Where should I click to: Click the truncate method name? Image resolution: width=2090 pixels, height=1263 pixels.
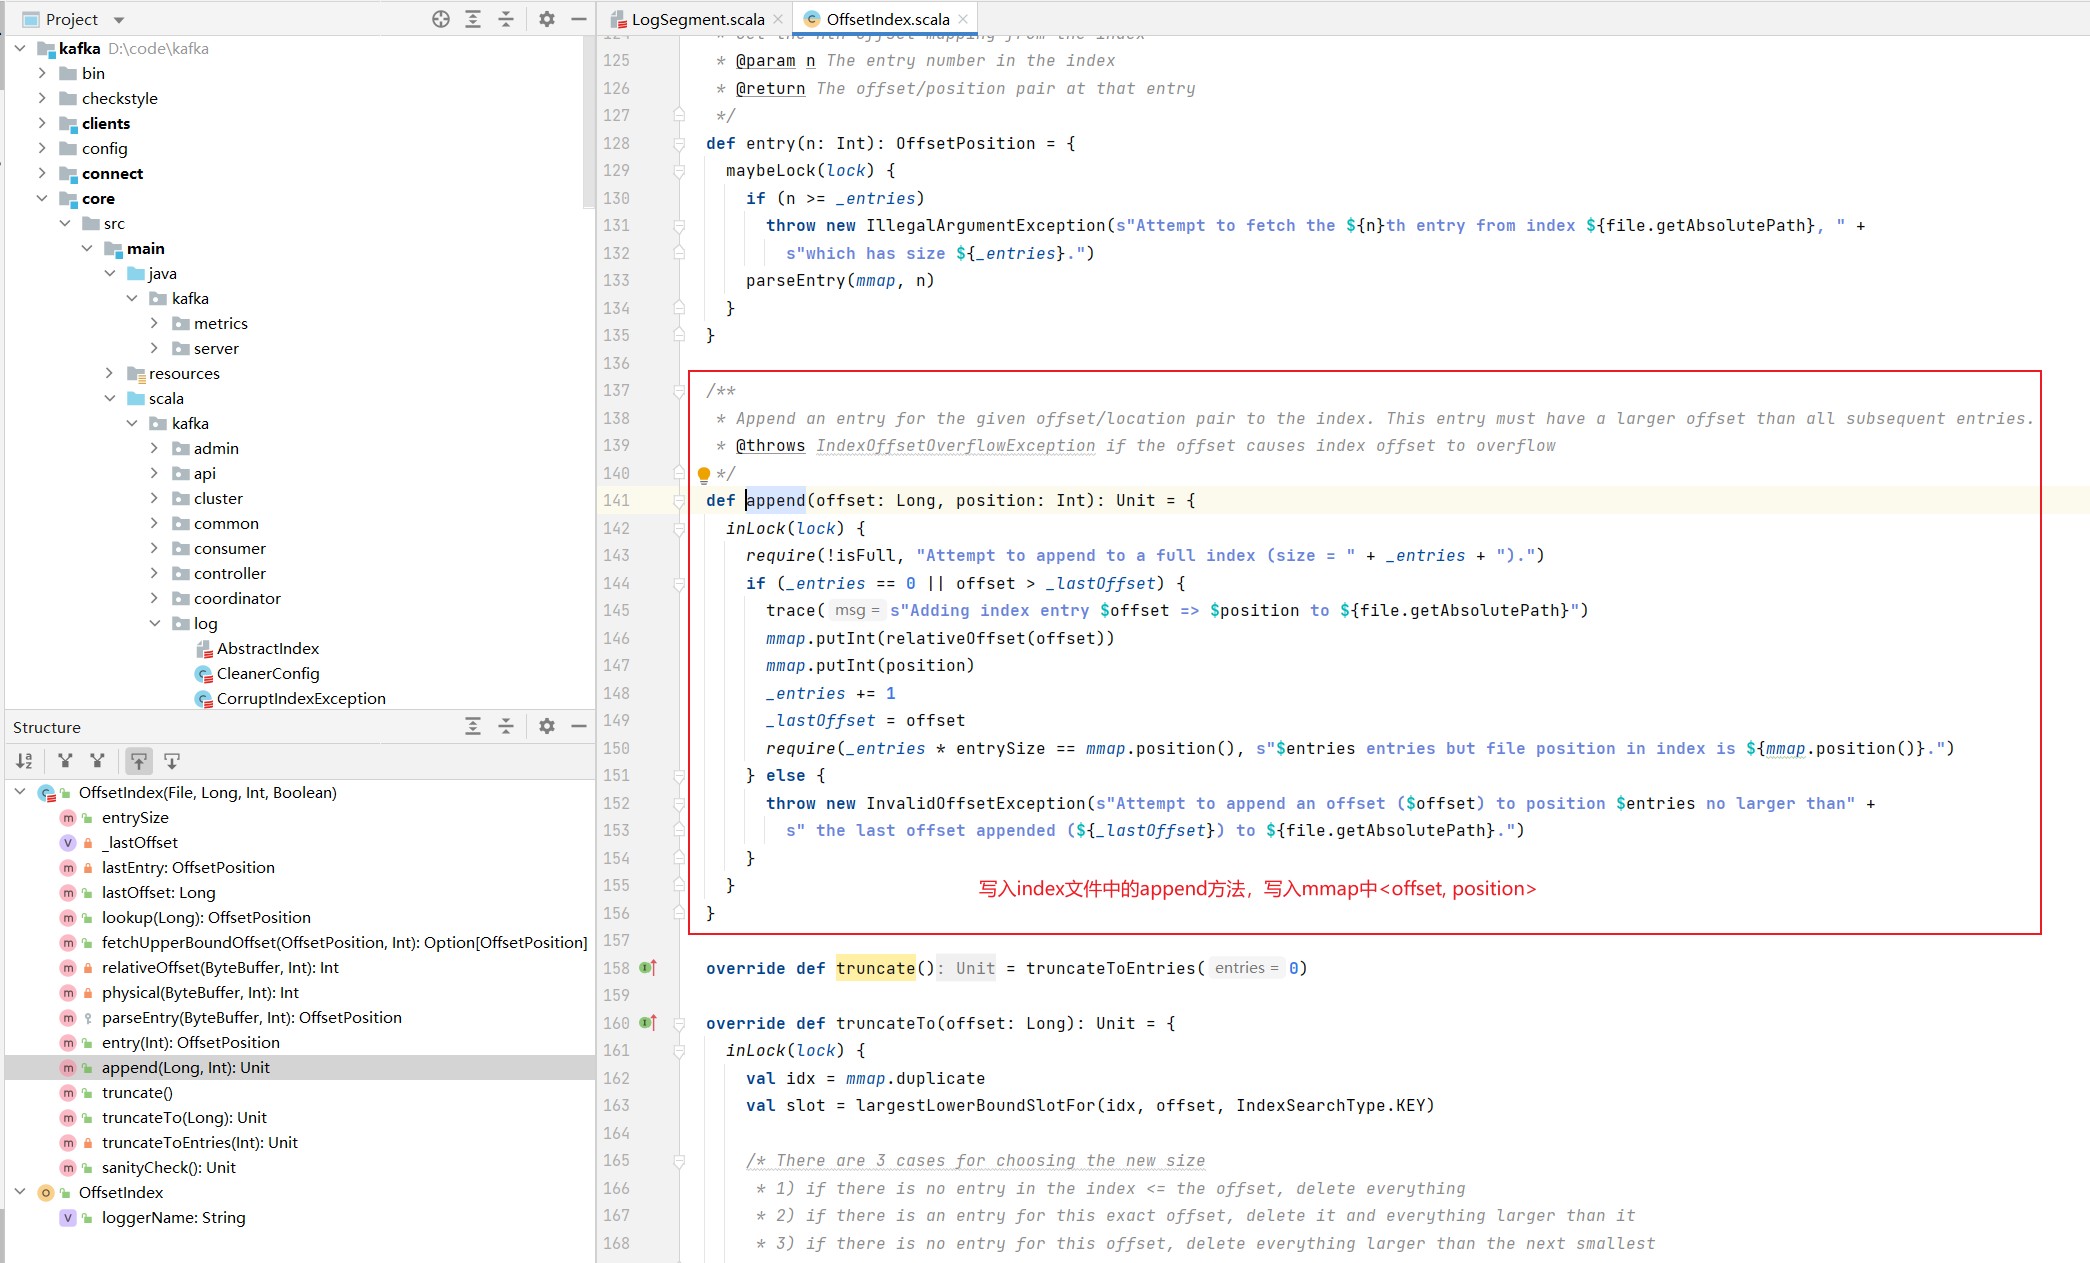(x=875, y=968)
